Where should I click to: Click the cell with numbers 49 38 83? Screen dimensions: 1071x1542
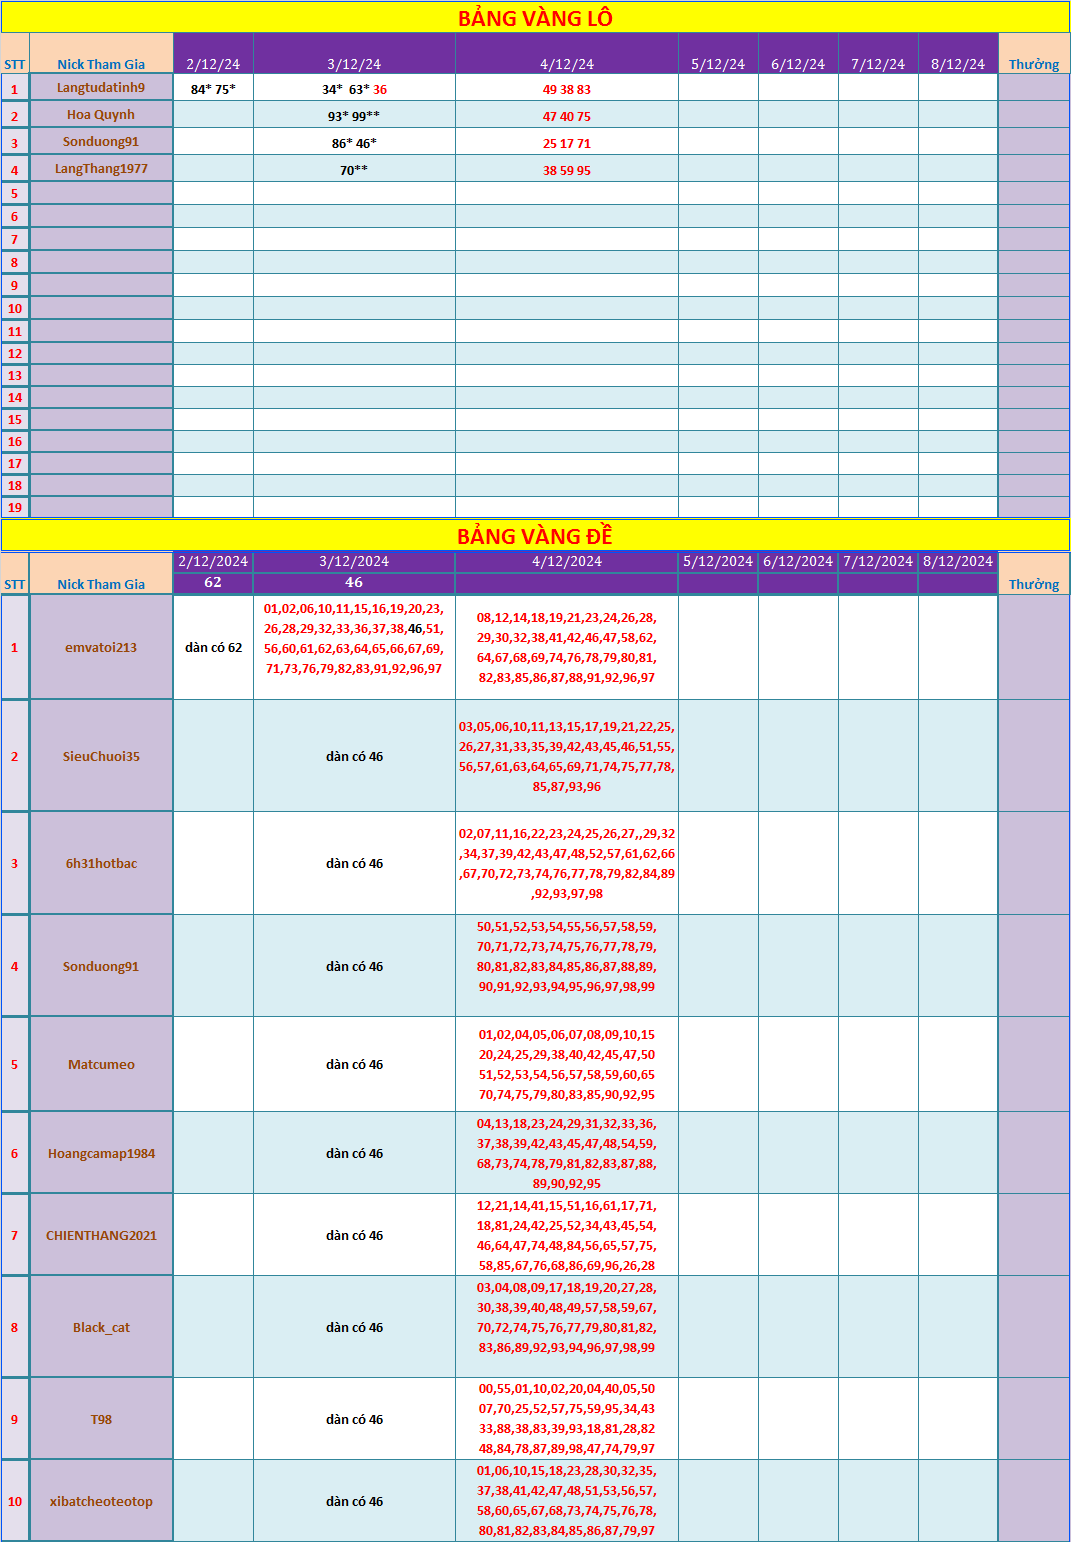point(567,89)
